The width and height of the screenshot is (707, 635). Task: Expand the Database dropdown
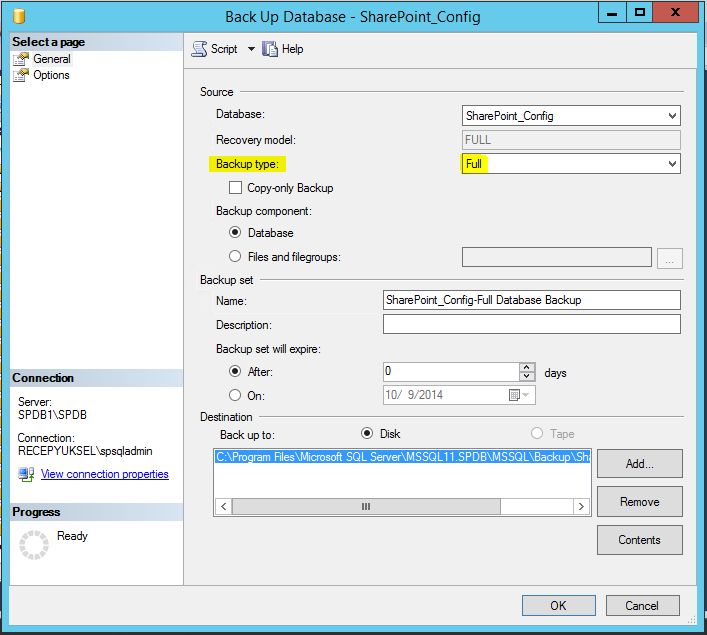click(672, 116)
